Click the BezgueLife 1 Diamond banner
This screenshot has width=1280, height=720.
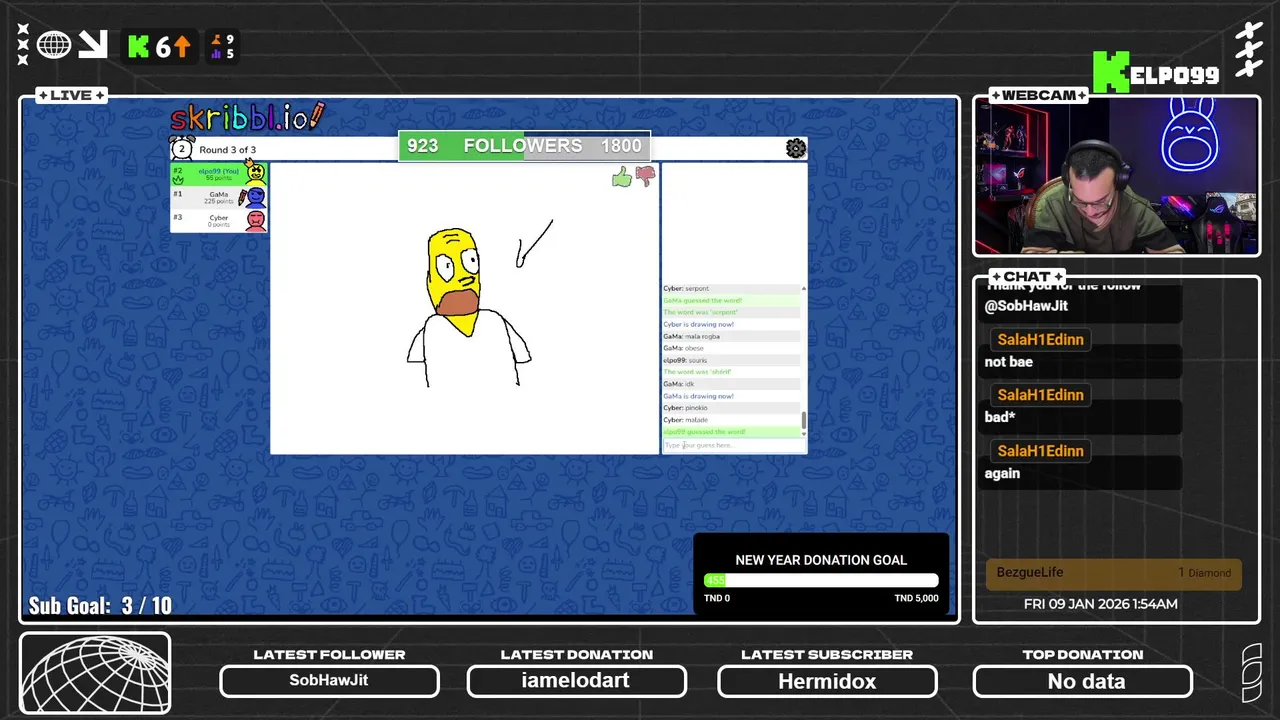pos(1114,573)
